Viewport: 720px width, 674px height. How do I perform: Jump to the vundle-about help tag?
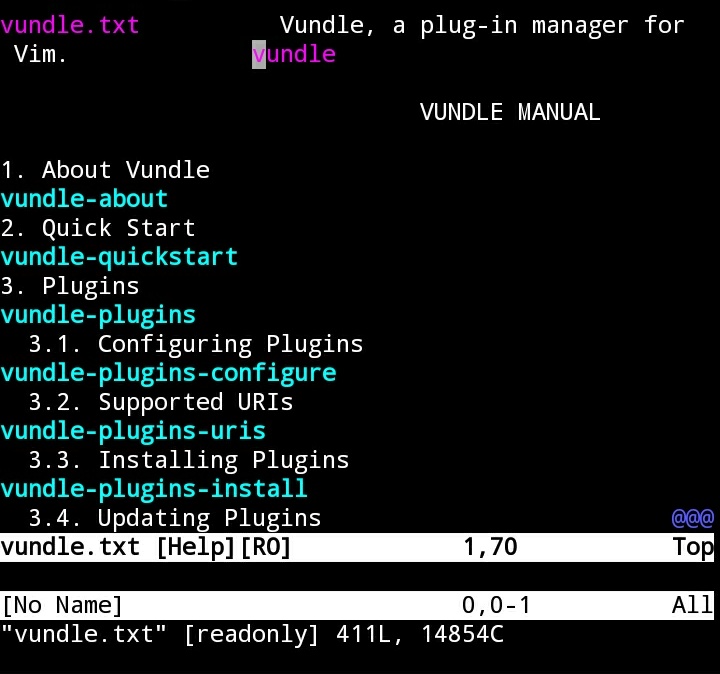click(84, 199)
